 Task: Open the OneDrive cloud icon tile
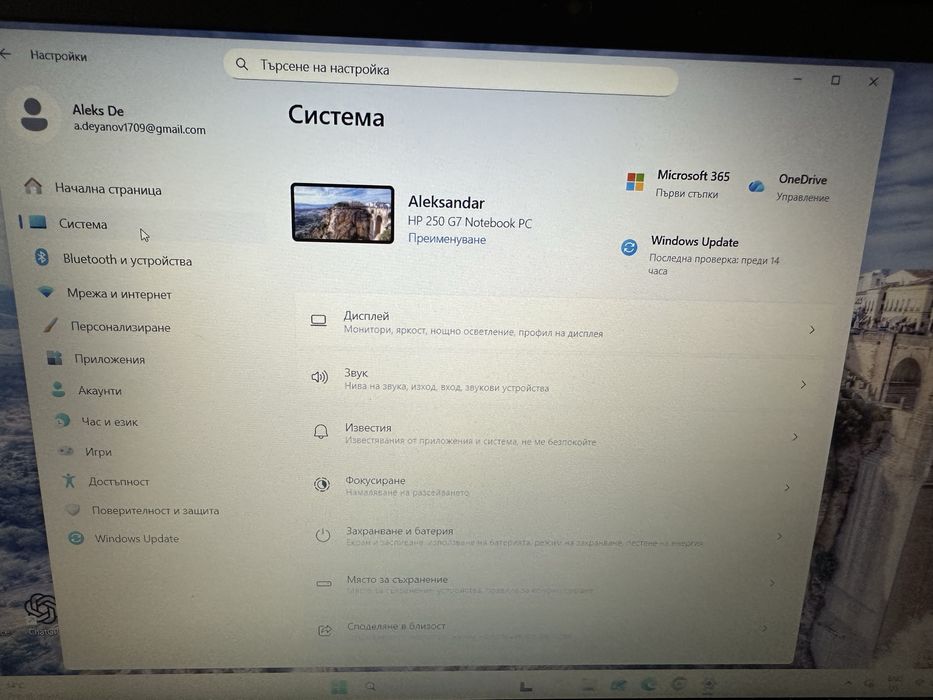click(756, 186)
